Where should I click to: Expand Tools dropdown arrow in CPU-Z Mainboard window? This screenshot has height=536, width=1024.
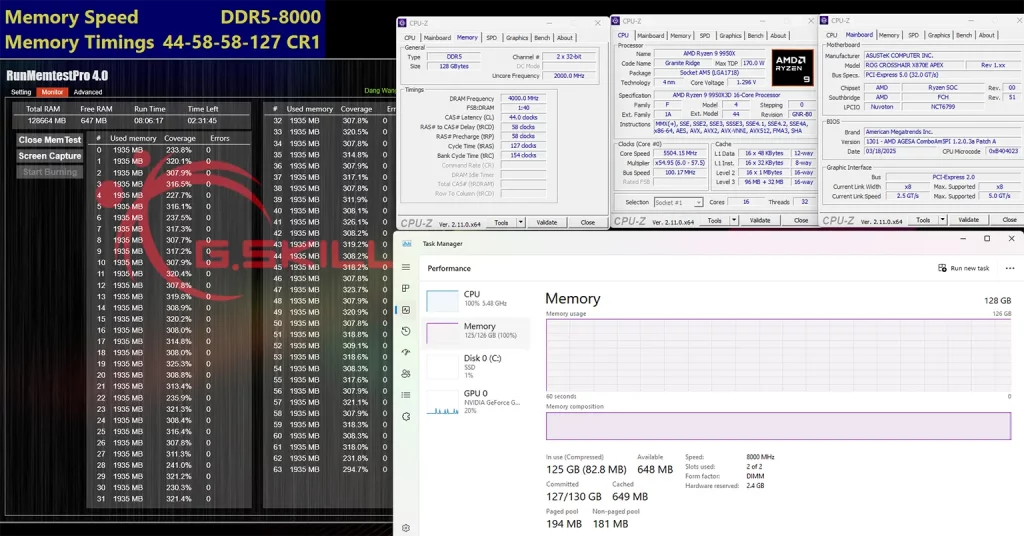click(942, 220)
